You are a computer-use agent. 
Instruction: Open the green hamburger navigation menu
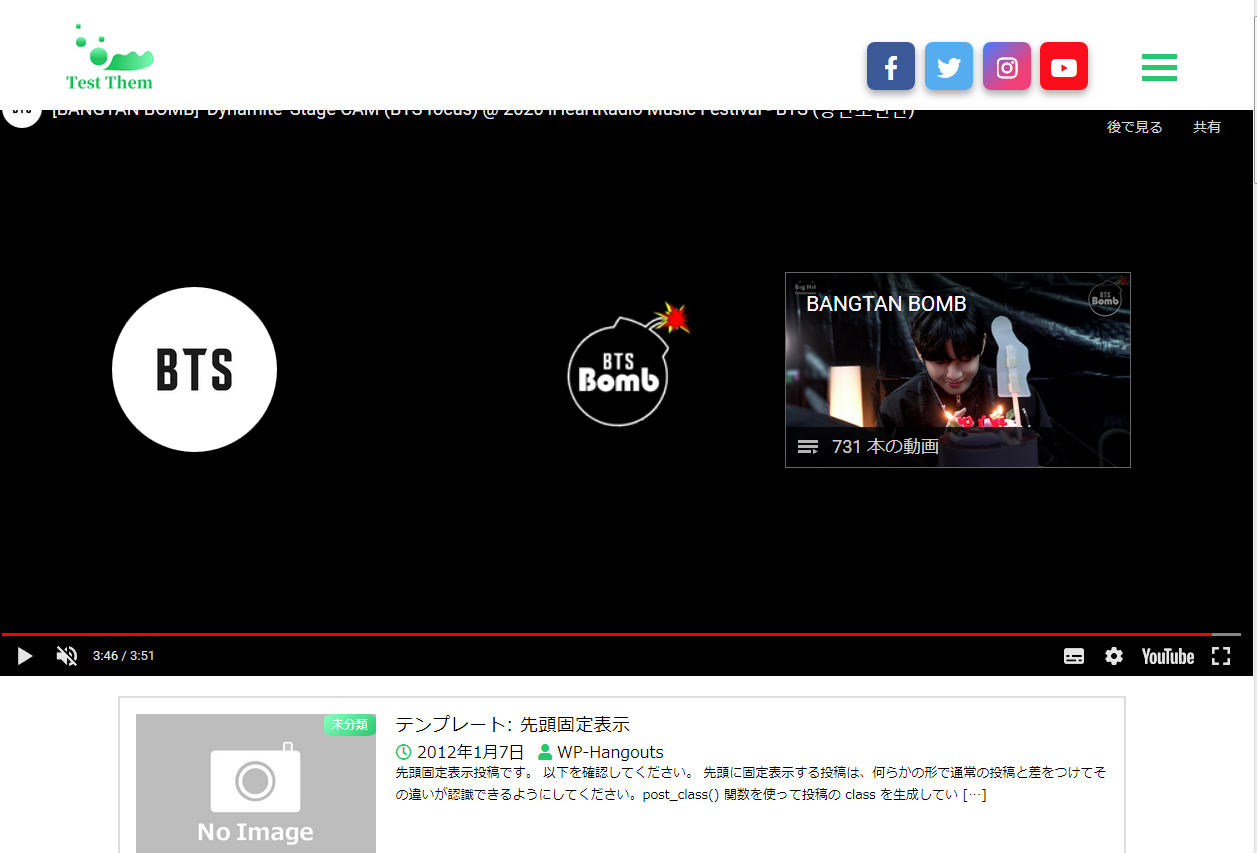[1159, 67]
